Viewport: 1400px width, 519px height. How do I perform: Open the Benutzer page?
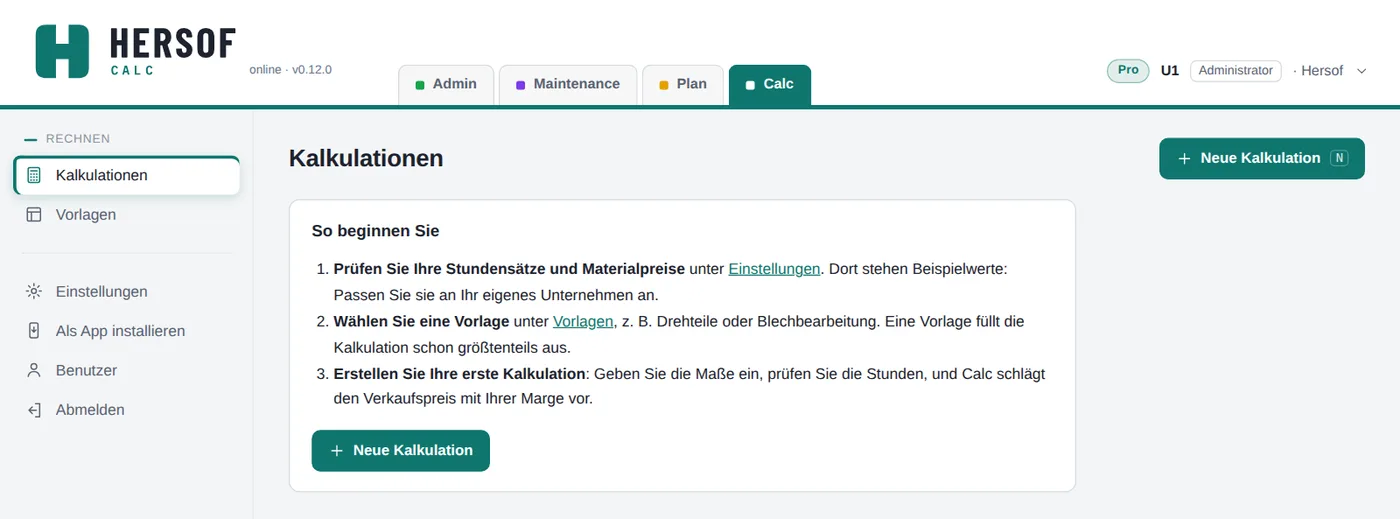(x=127, y=370)
